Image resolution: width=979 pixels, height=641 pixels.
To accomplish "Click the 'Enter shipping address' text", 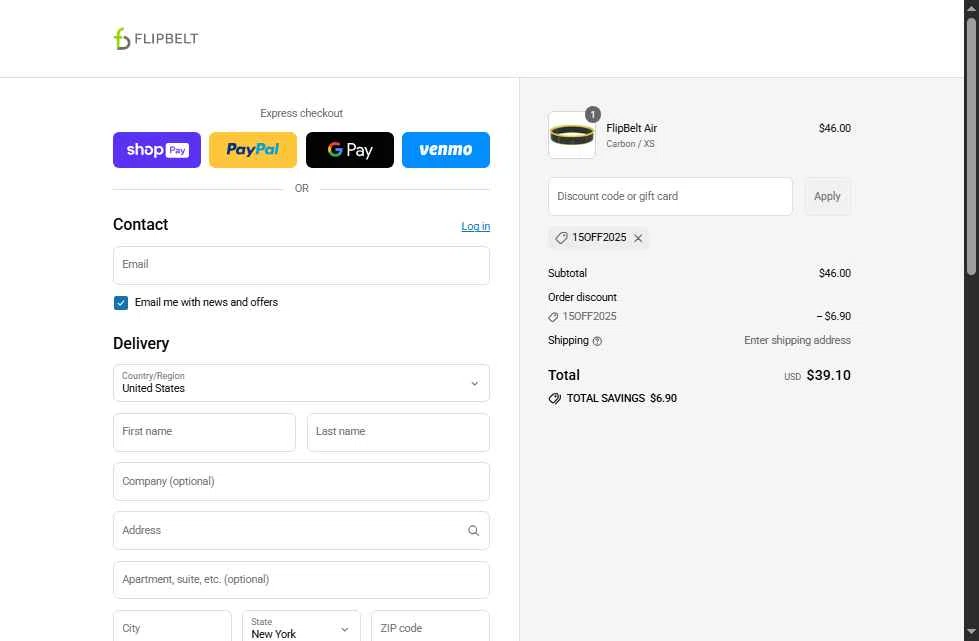I will pos(797,340).
